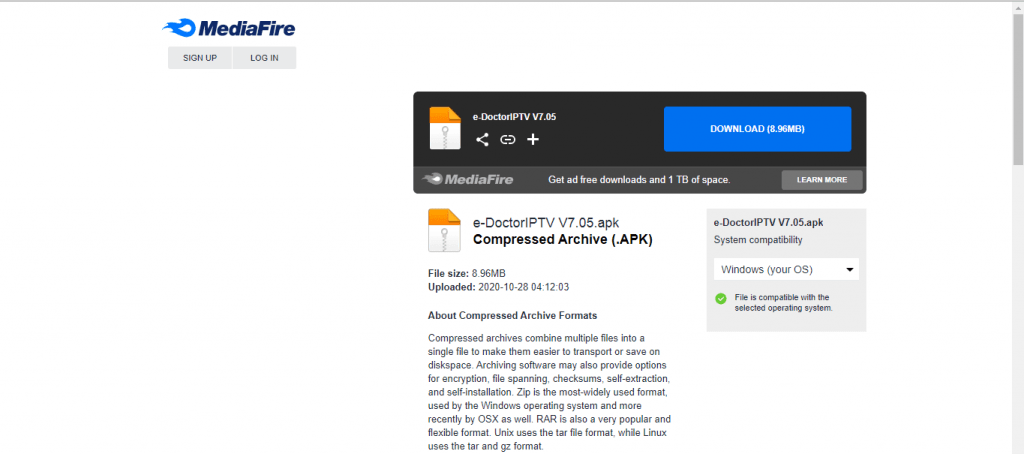Click 'File is compatible with the selected' text
The image size is (1024, 454).
(x=784, y=302)
